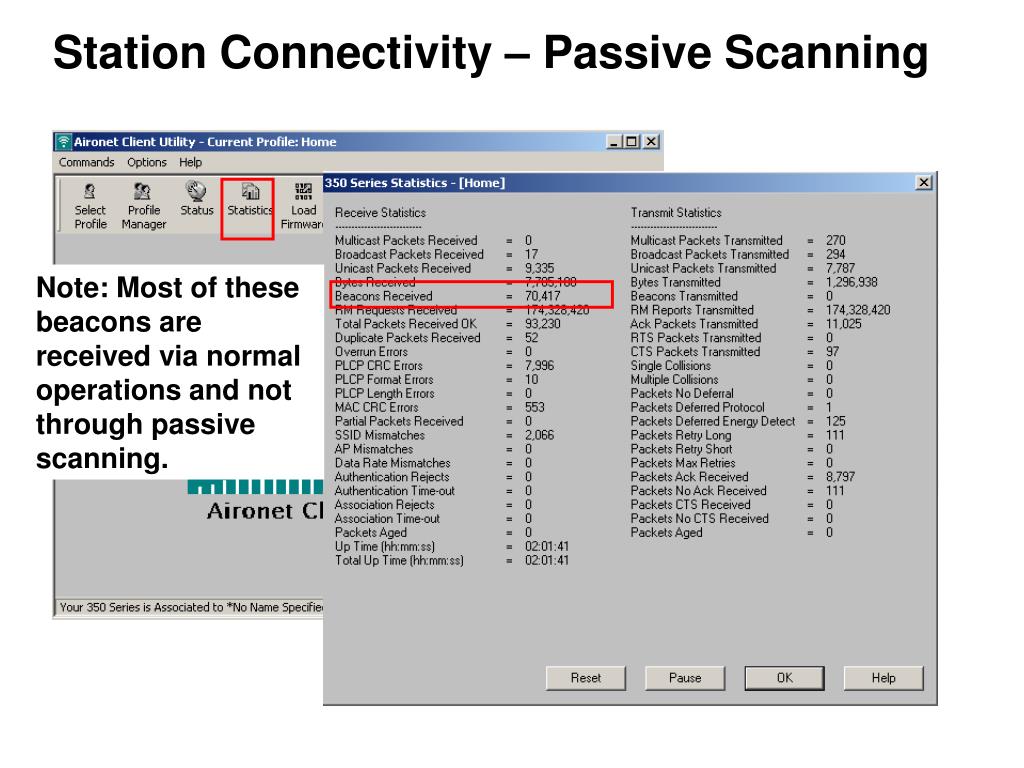The height and width of the screenshot is (768, 1024).
Task: Open the Select Profile toolbar icon
Action: click(x=90, y=206)
